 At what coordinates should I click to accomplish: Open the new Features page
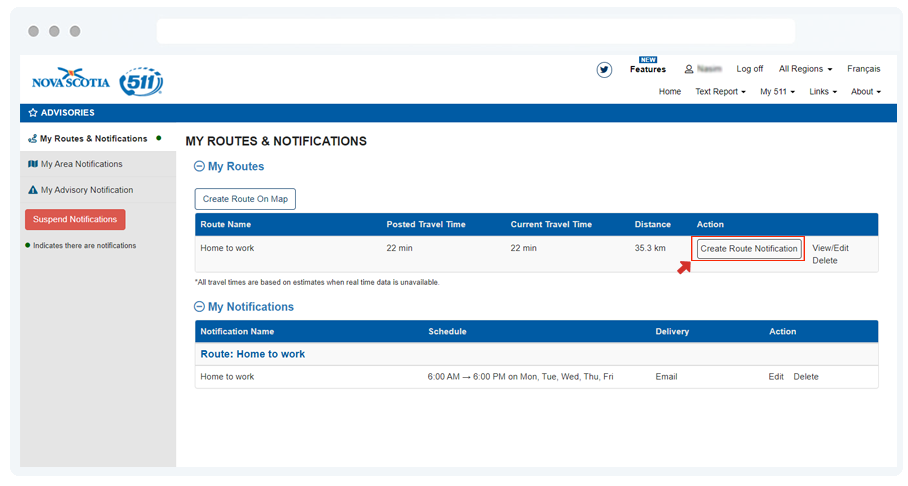(647, 69)
